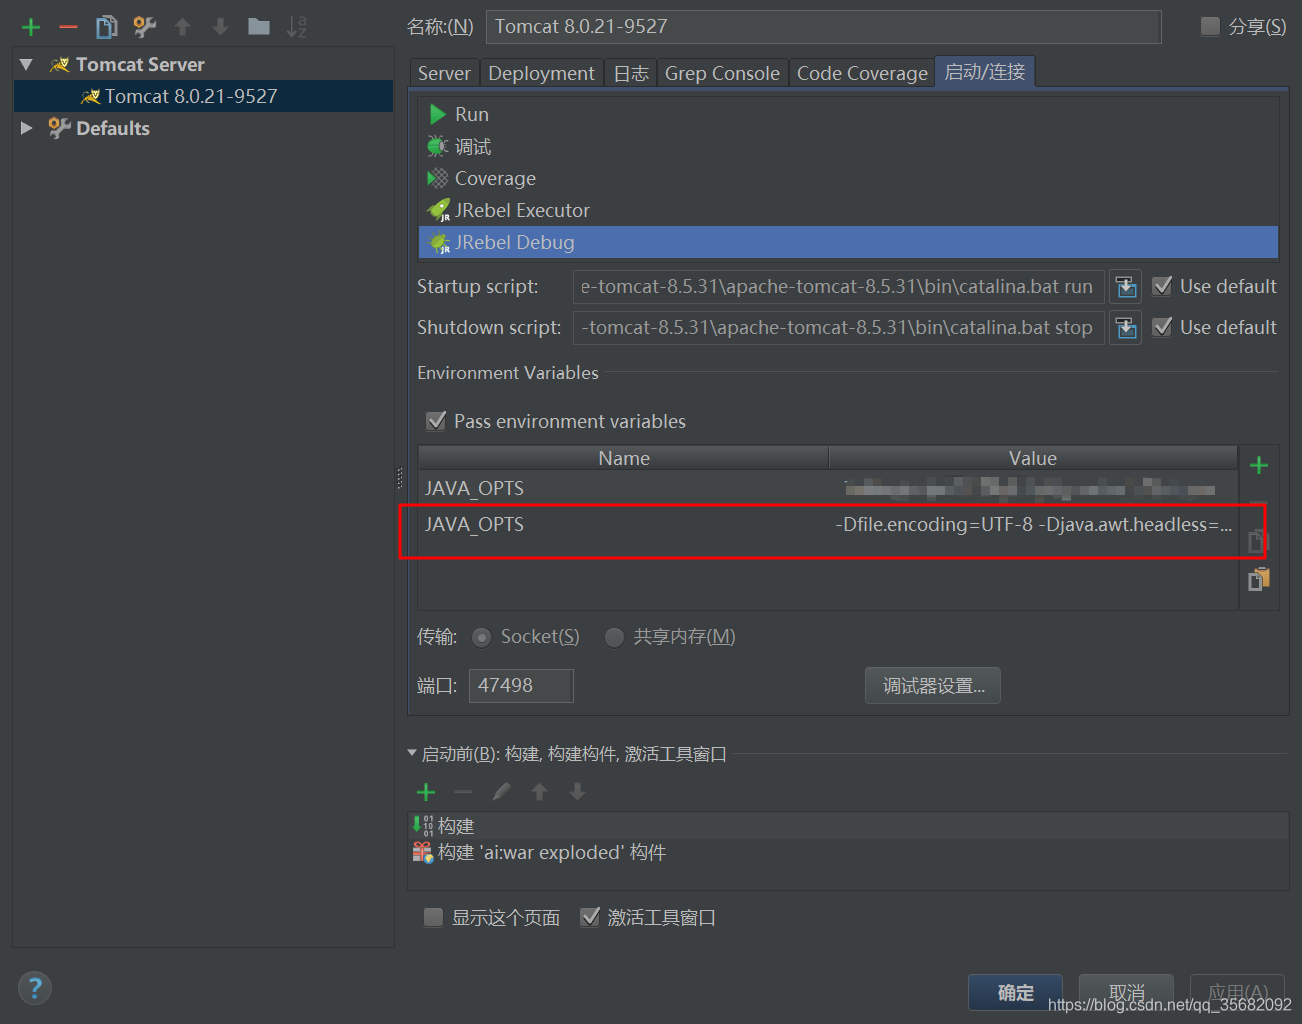
Task: Paste environment variables icon
Action: [x=1259, y=579]
